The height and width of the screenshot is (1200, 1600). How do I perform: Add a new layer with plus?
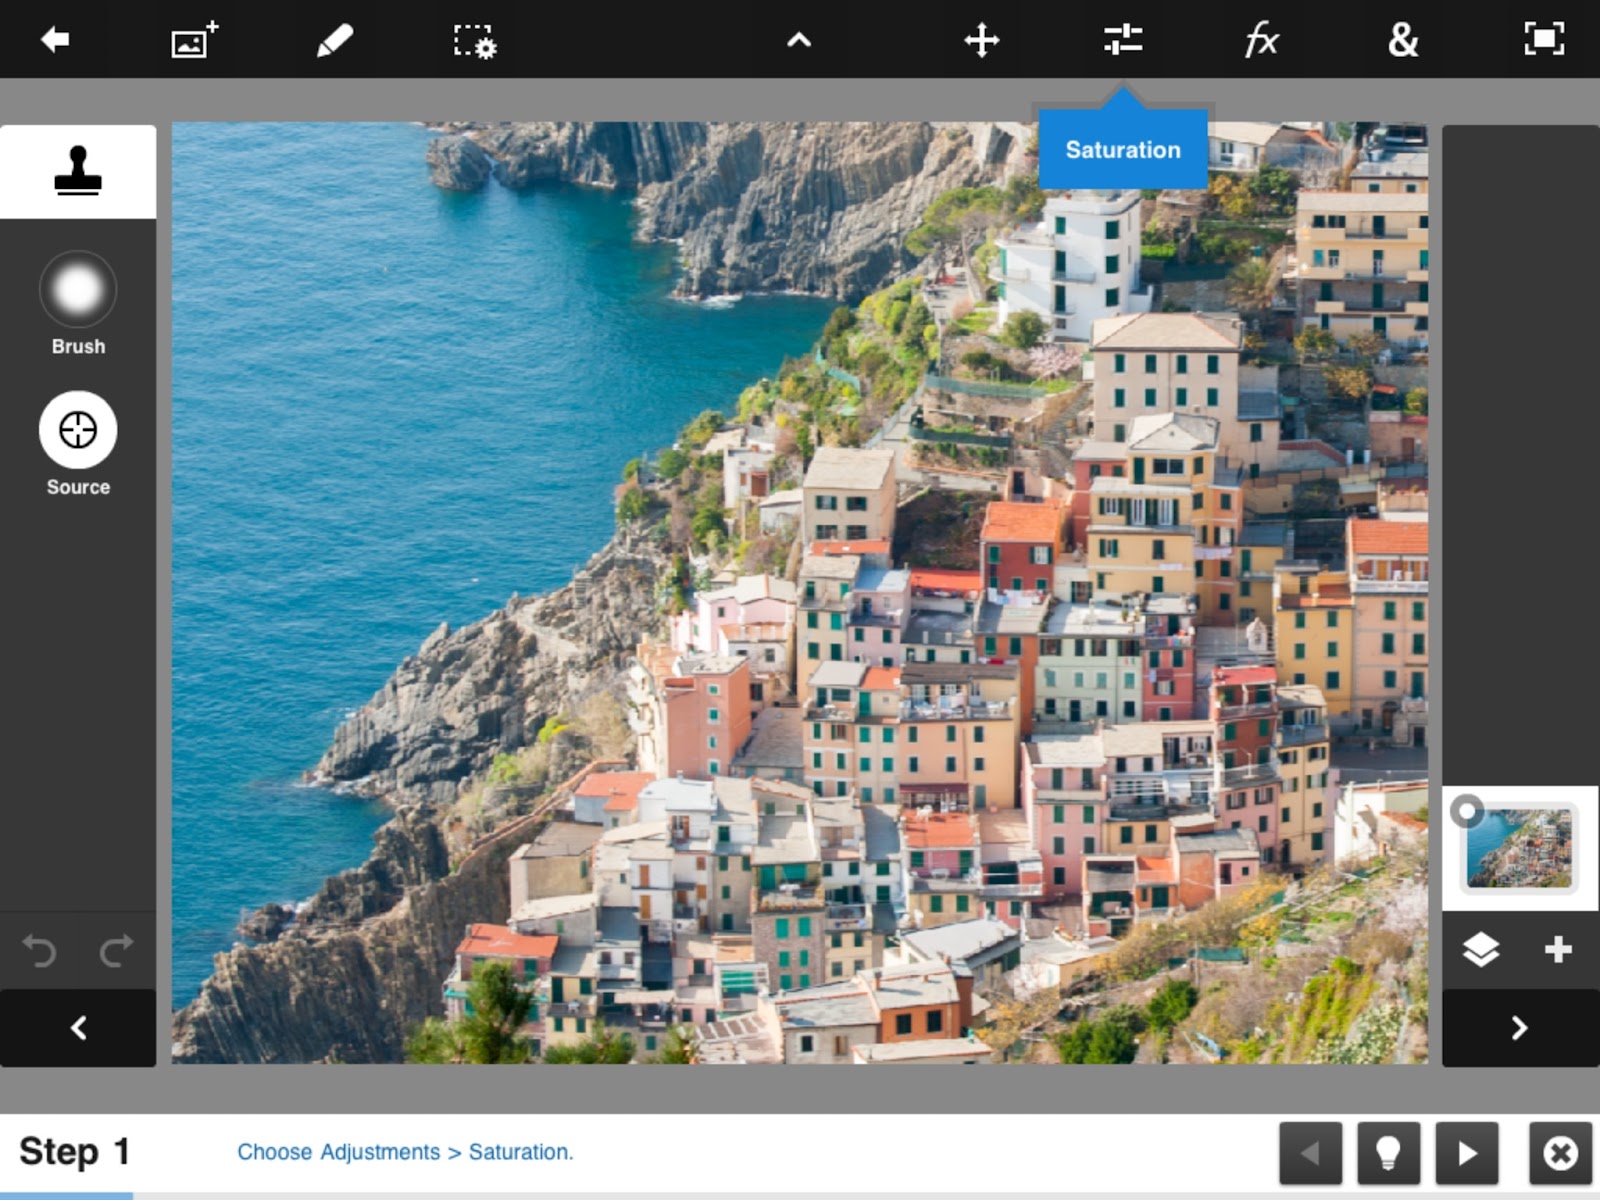[x=1558, y=949]
